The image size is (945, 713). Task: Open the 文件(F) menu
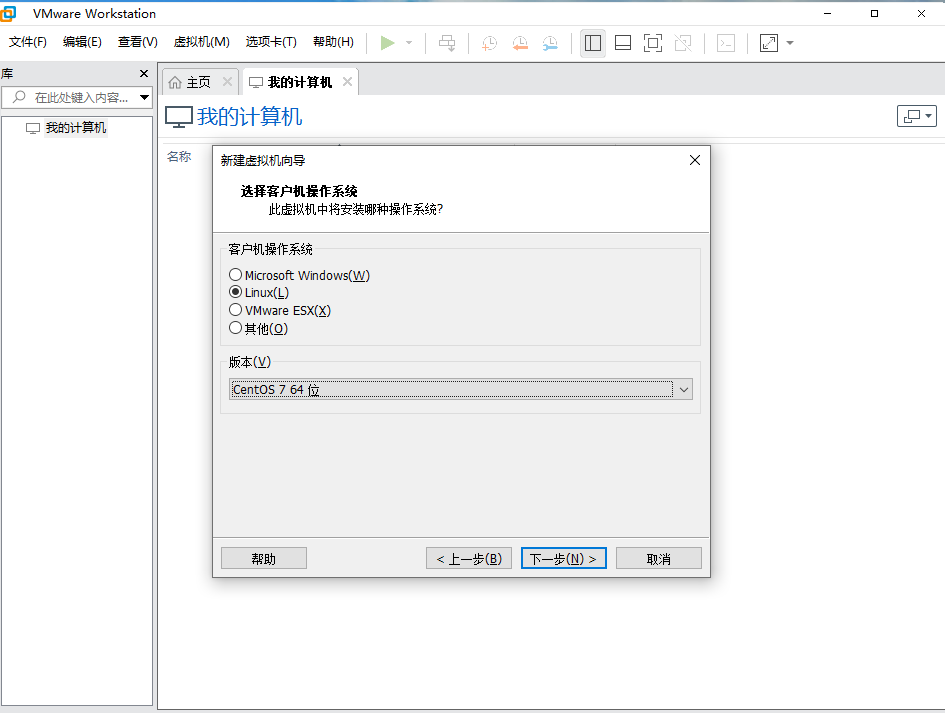[28, 42]
